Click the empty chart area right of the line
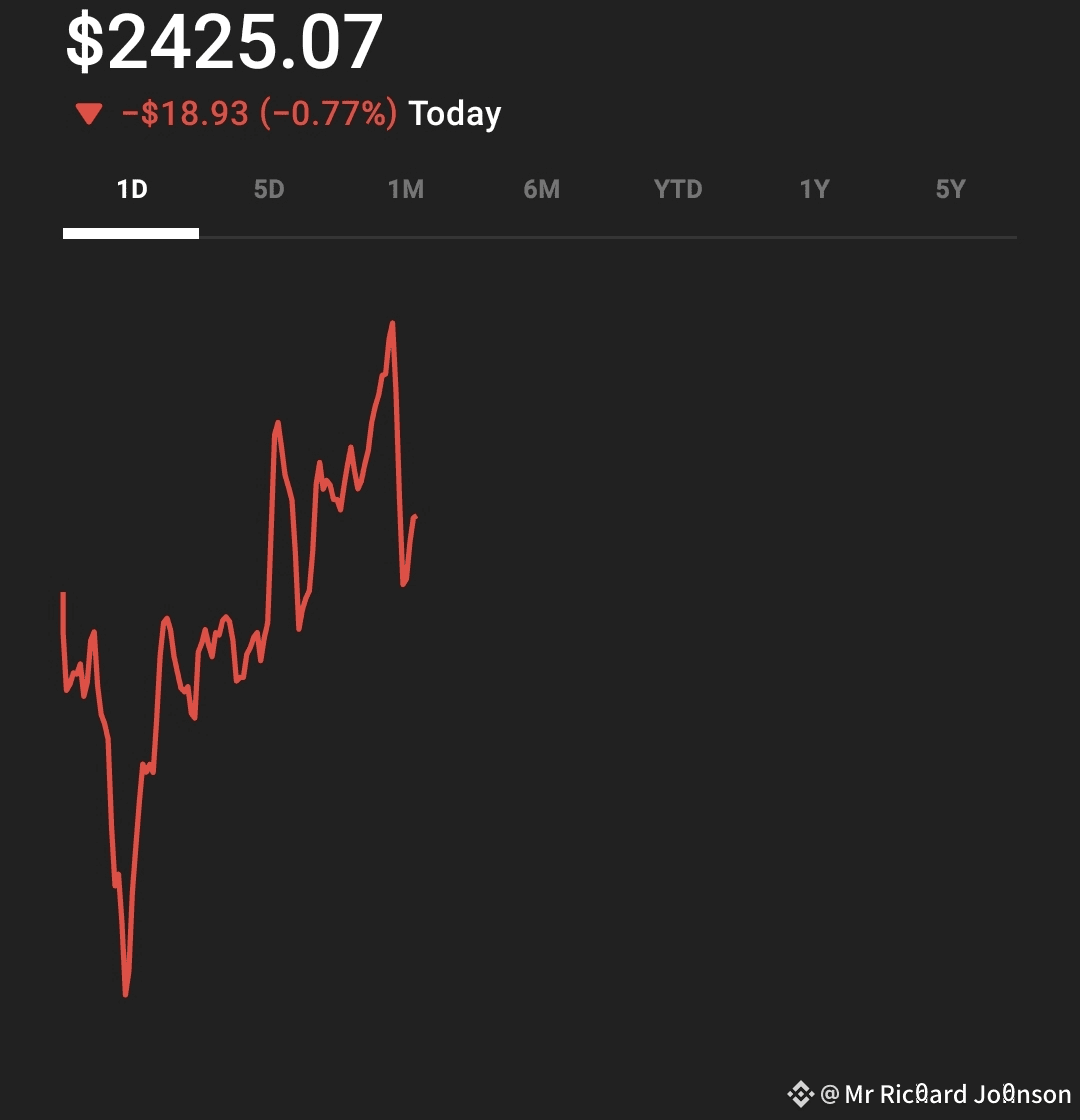Viewport: 1080px width, 1120px height. click(714, 643)
